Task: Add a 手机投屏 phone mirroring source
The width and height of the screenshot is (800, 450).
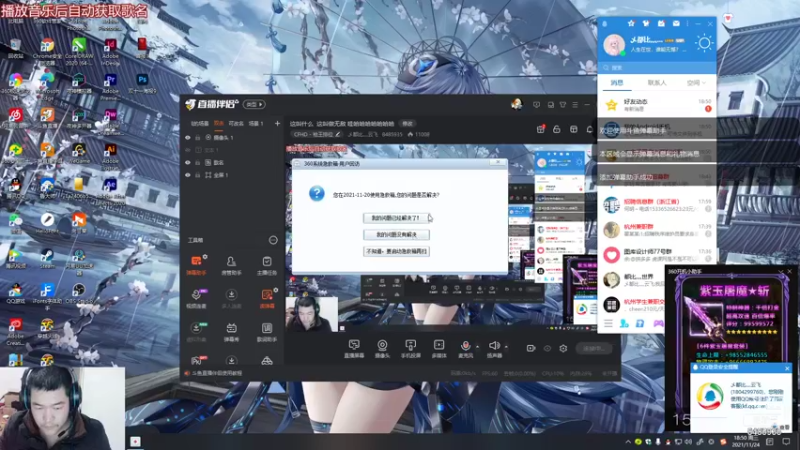Action: (x=410, y=349)
